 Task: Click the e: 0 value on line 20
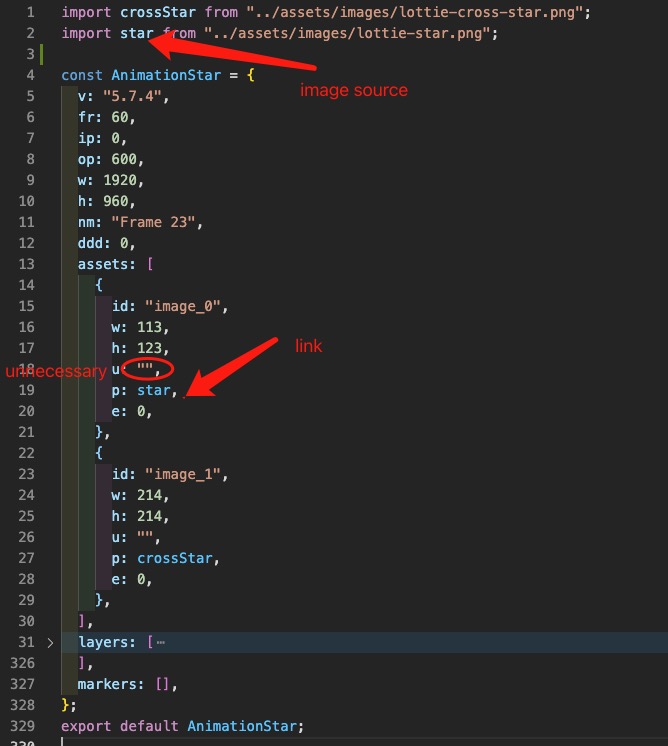141,411
